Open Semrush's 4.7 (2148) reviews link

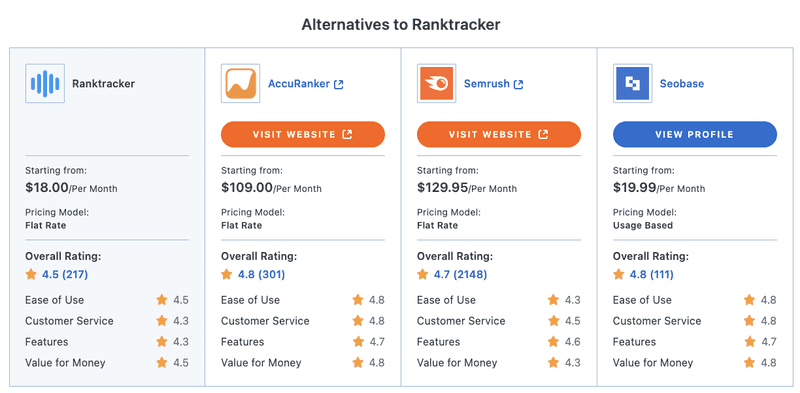460,275
